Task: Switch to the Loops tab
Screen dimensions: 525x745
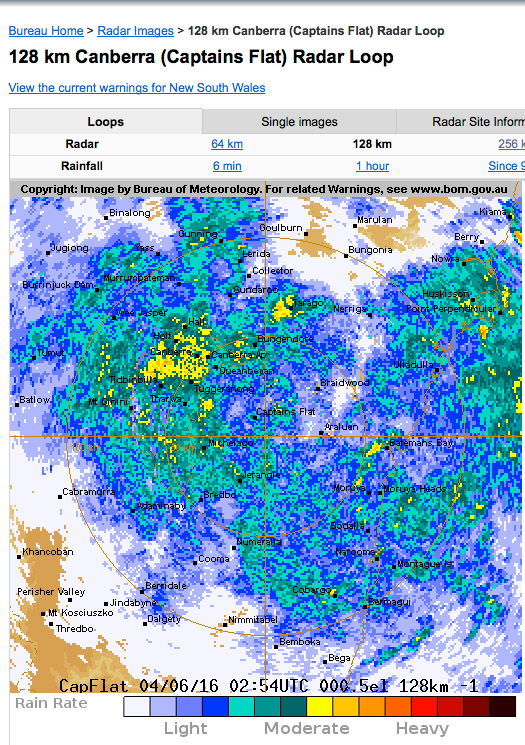Action: [105, 122]
